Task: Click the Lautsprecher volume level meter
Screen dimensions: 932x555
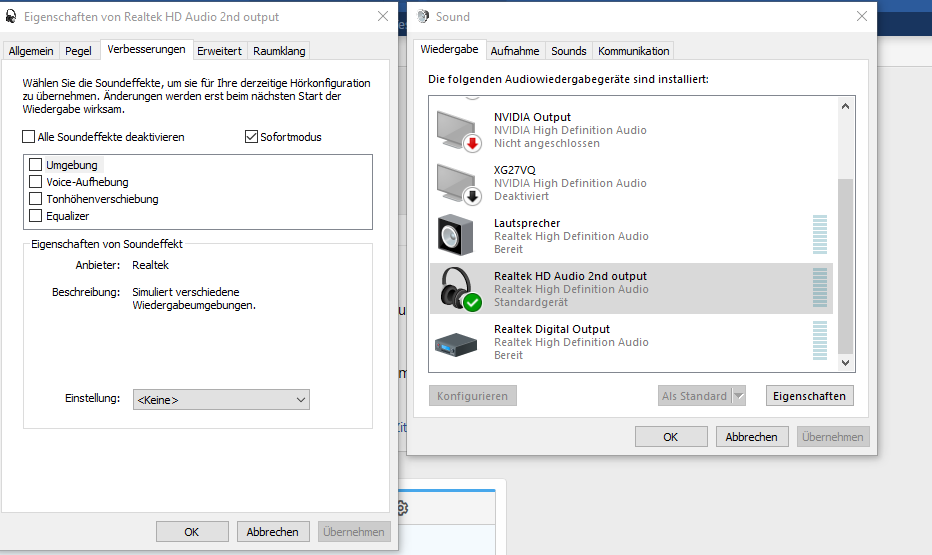Action: (x=820, y=235)
